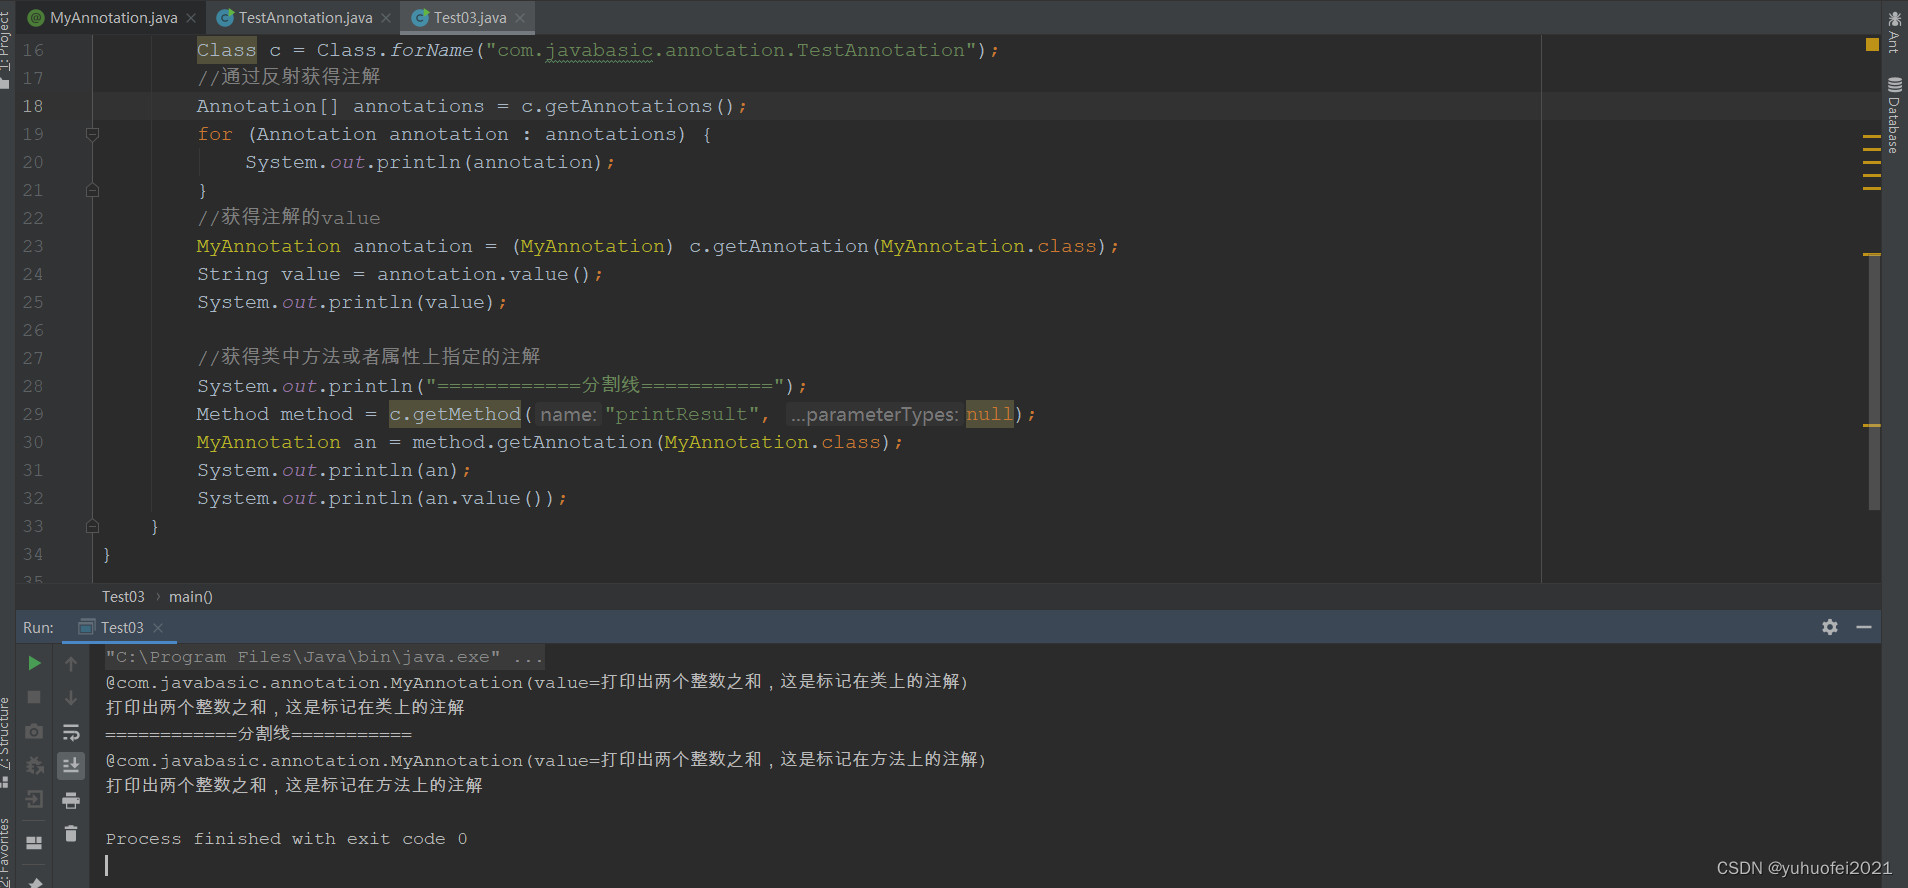Viewport: 1908px width, 888px height.
Task: Close the Test03 run tab
Action: tap(158, 628)
